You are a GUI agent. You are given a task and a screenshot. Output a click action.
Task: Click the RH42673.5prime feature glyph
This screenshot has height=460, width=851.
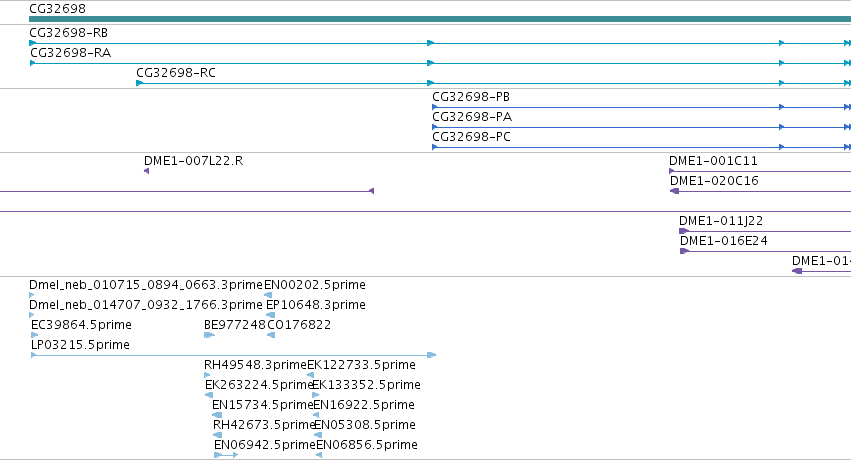pos(218,436)
